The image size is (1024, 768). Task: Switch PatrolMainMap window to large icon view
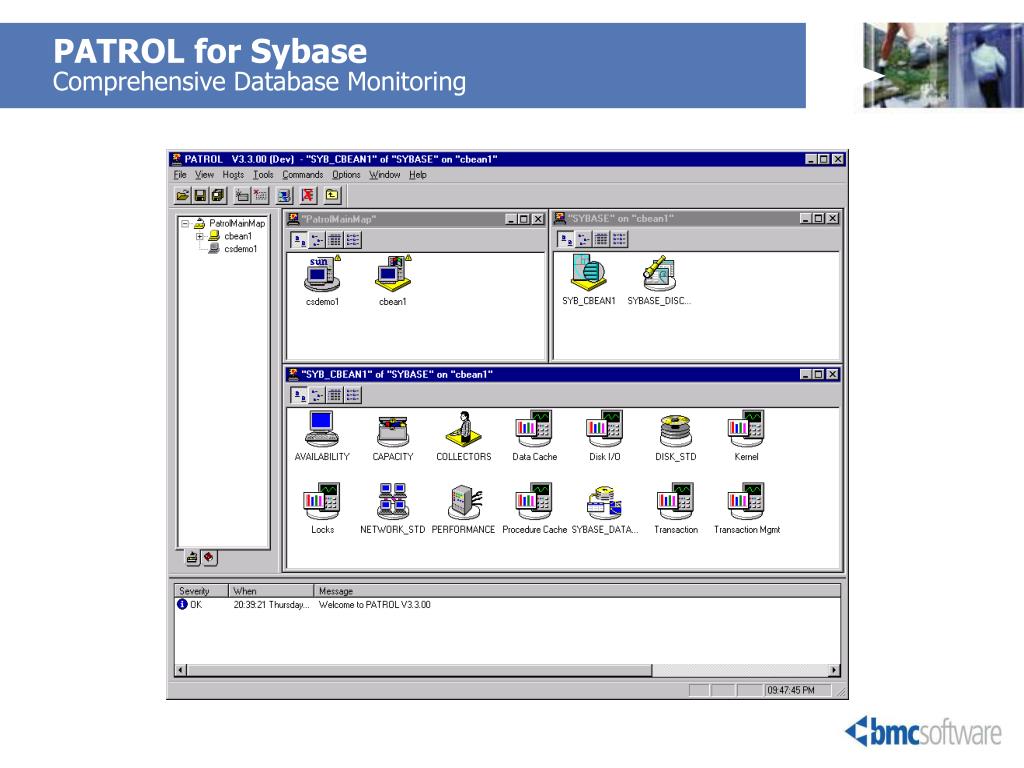click(299, 240)
